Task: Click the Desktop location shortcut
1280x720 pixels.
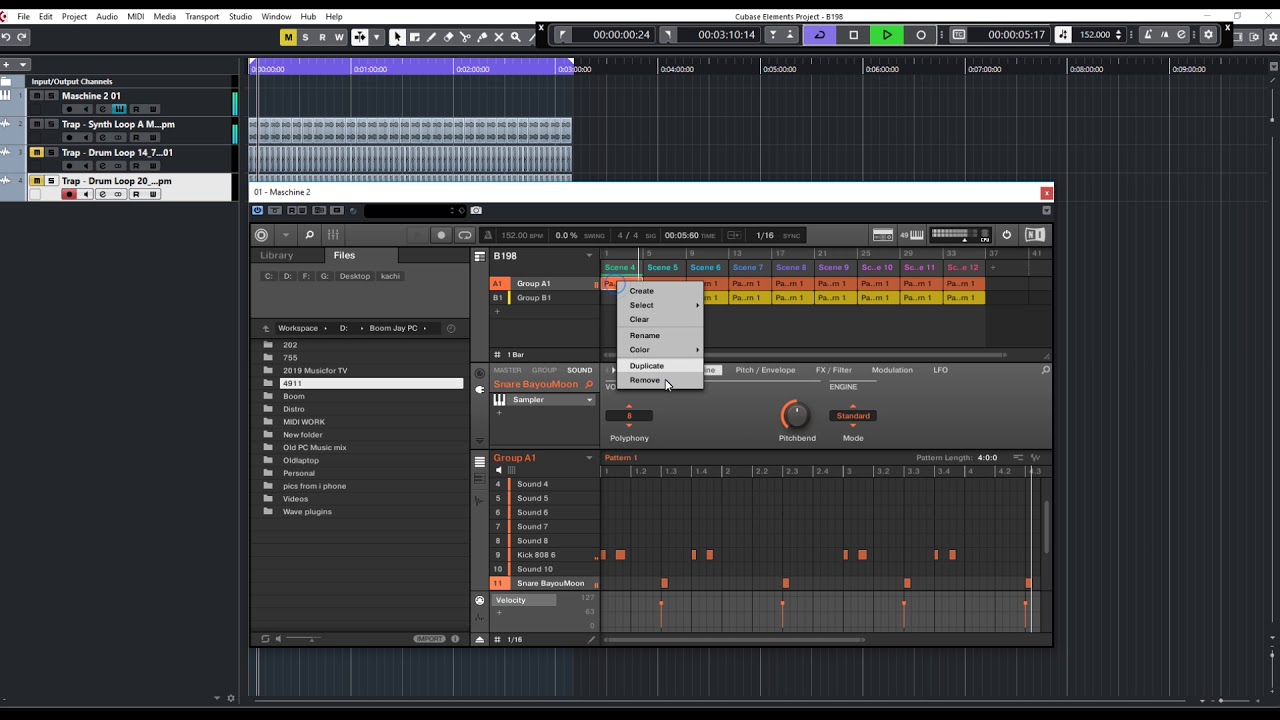Action: click(354, 276)
